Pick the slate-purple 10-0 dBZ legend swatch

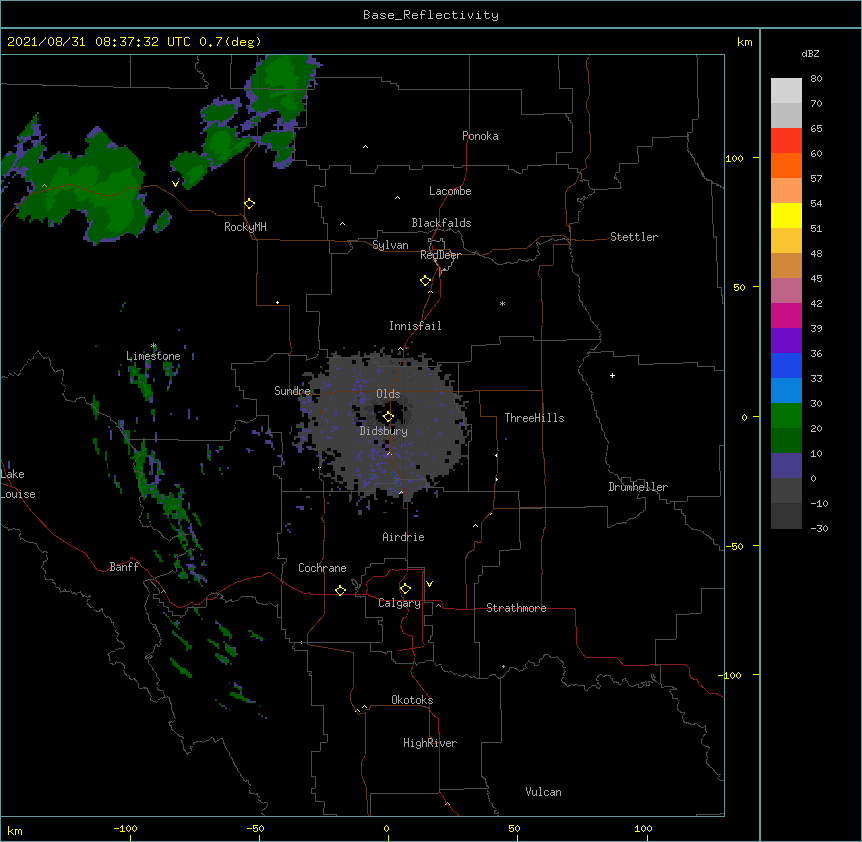(x=786, y=466)
